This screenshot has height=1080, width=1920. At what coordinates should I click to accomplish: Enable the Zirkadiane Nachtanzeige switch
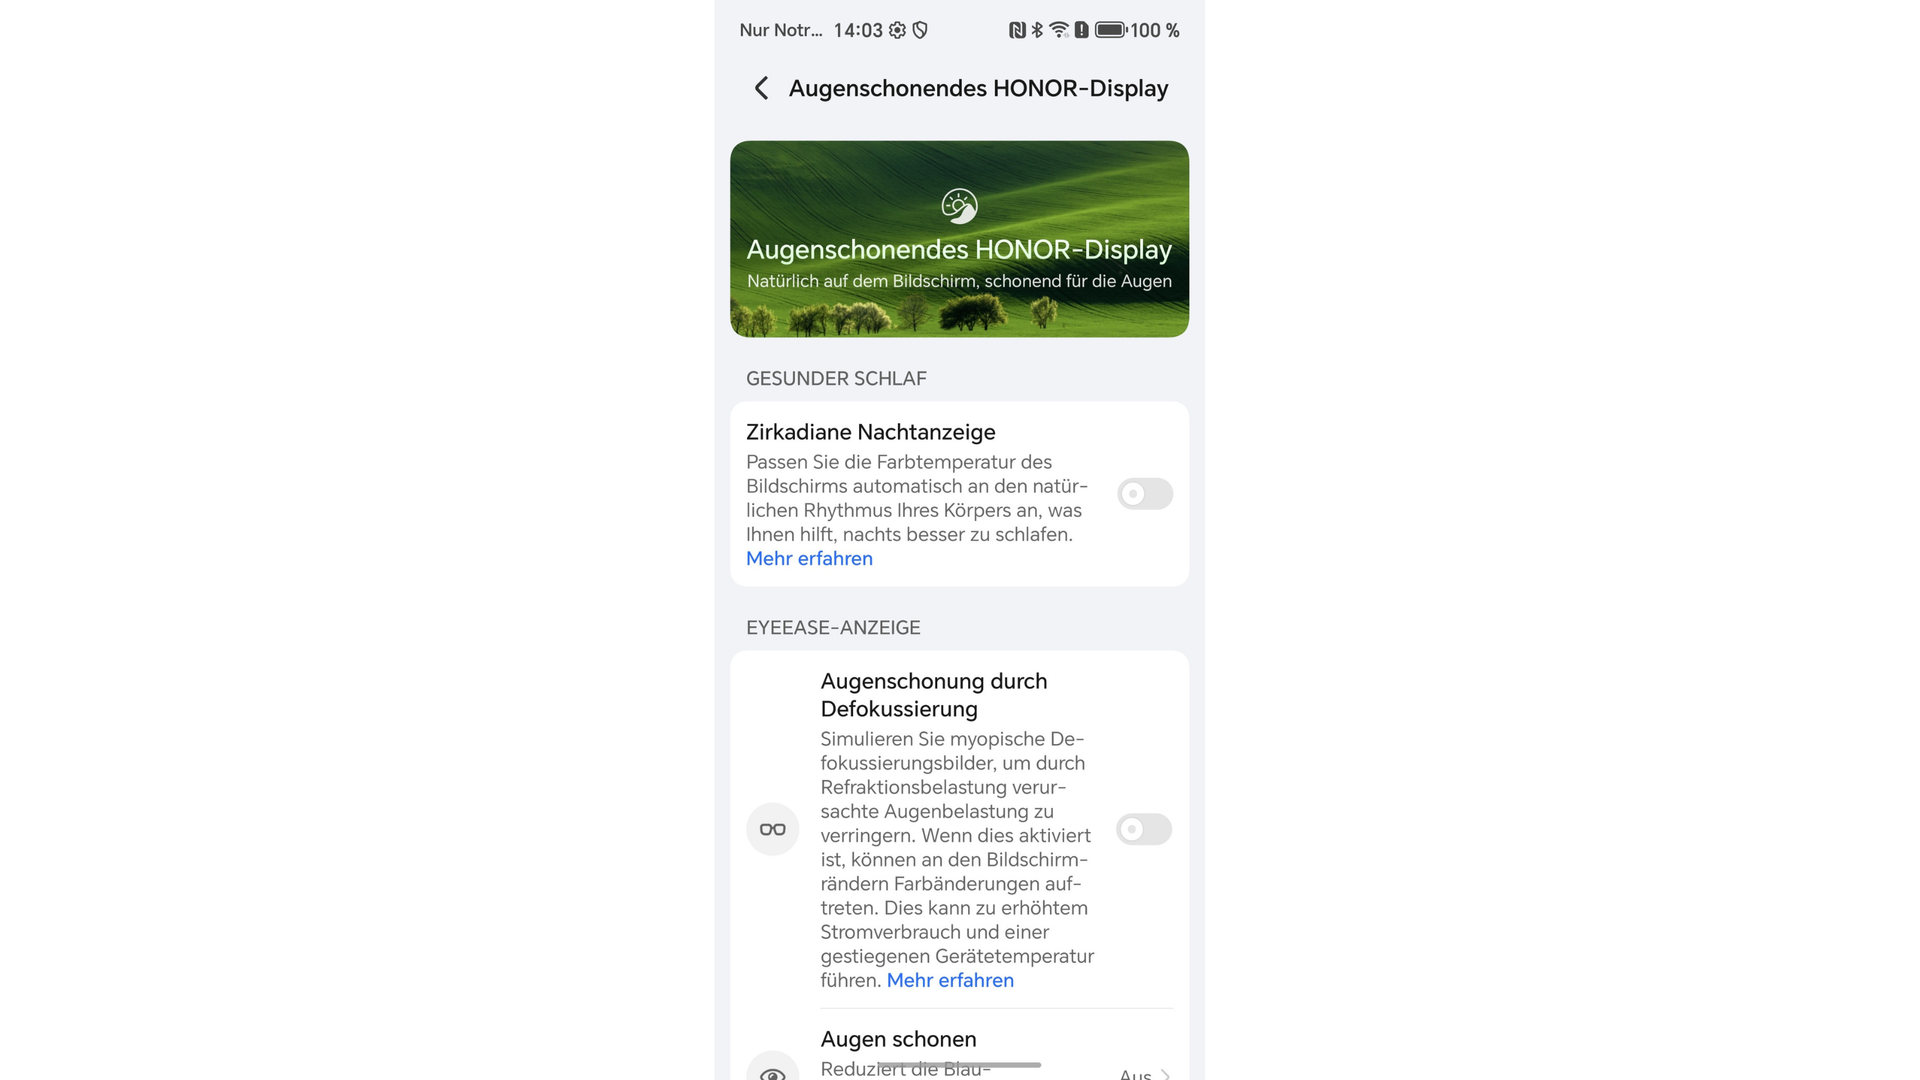pyautogui.click(x=1144, y=494)
